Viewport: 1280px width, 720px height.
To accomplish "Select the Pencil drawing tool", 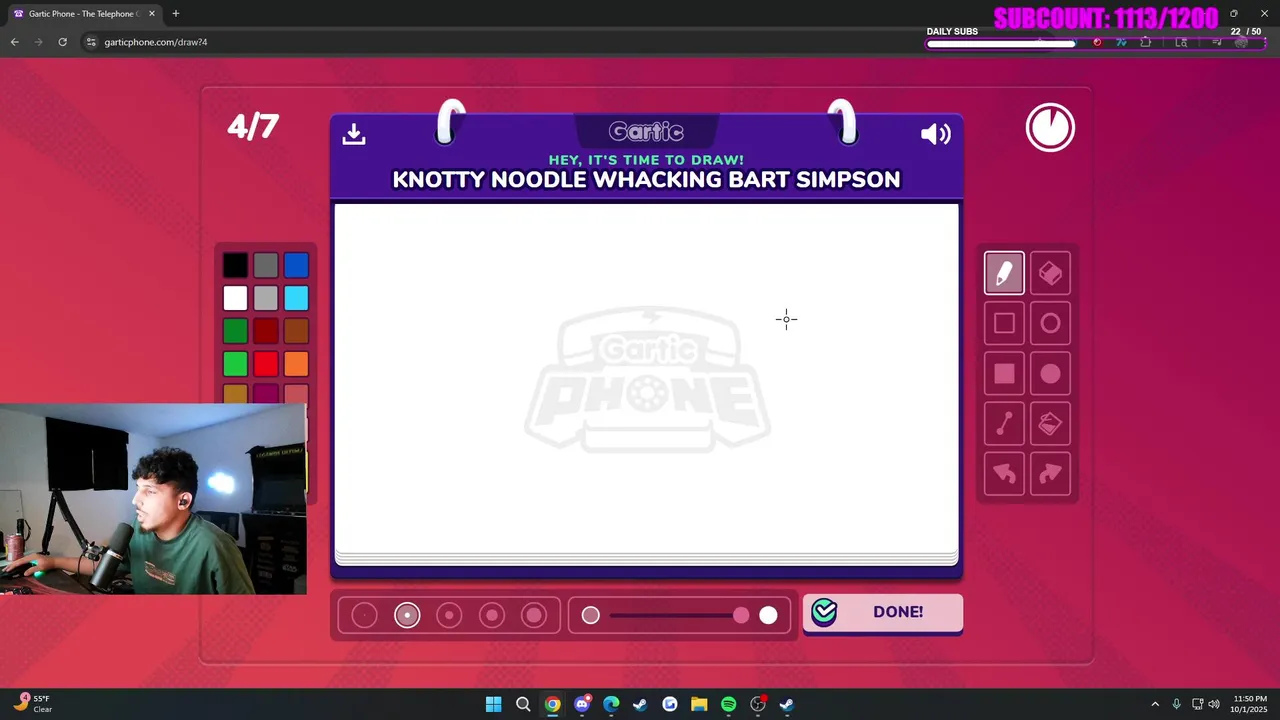I will (x=1004, y=273).
